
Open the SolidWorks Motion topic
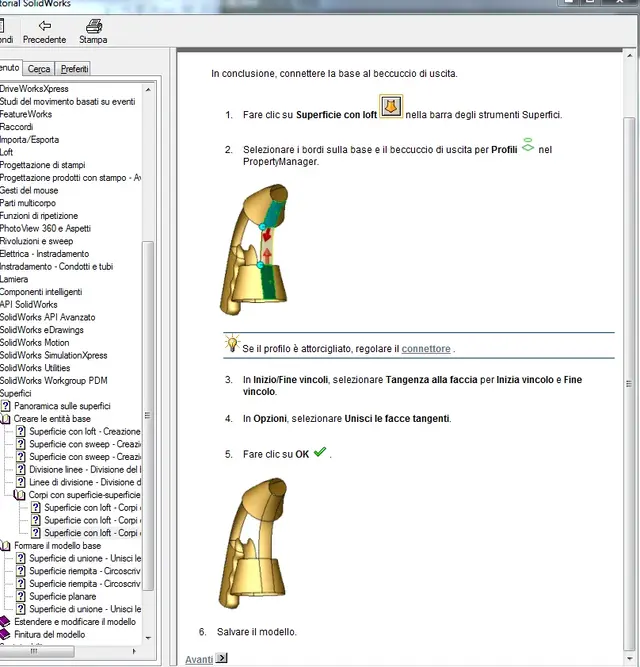pos(34,342)
